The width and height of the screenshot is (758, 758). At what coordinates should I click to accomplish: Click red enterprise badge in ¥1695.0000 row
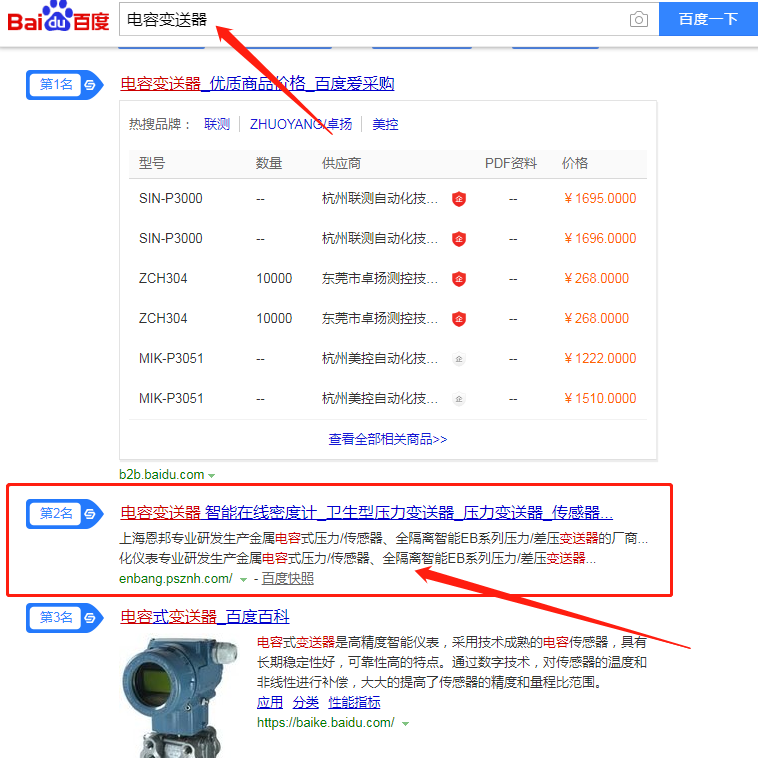tap(459, 199)
